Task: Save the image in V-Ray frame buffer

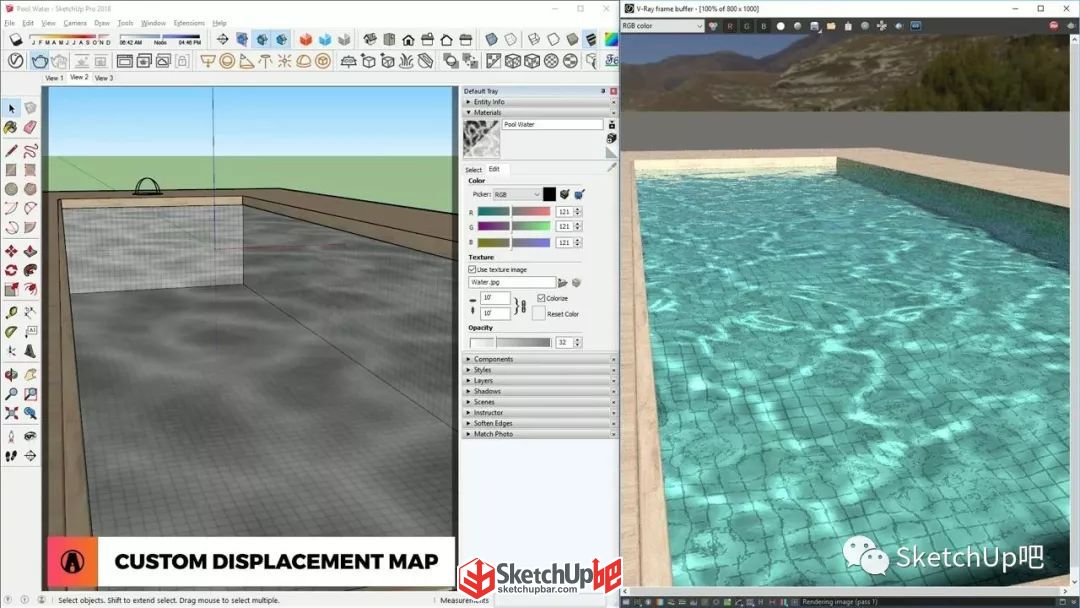Action: (x=815, y=26)
